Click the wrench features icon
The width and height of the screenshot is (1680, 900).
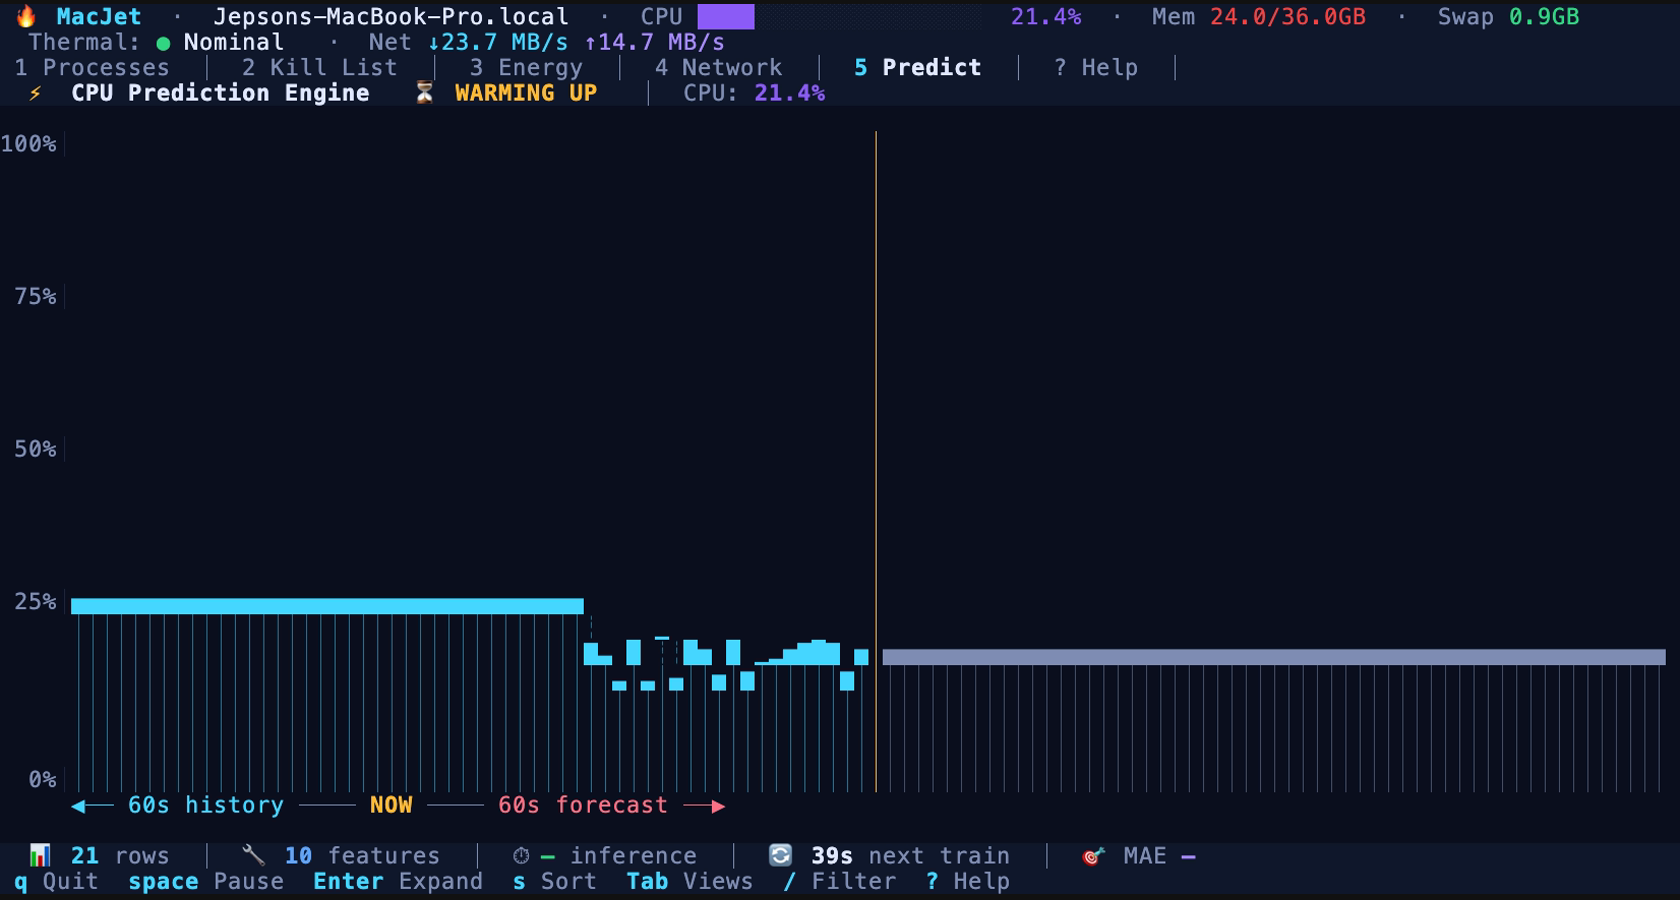(x=254, y=855)
